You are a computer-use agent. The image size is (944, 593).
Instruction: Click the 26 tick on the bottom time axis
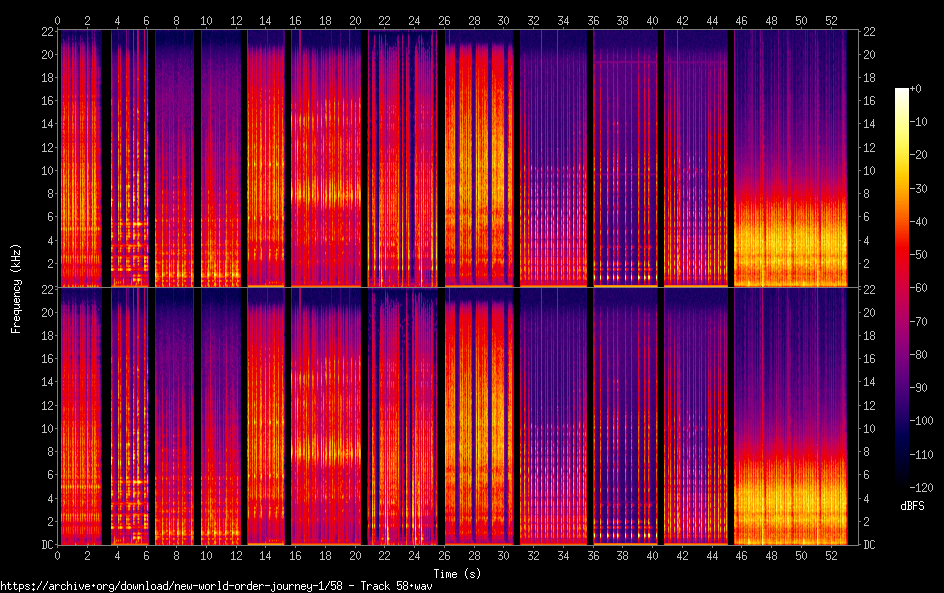(x=444, y=554)
